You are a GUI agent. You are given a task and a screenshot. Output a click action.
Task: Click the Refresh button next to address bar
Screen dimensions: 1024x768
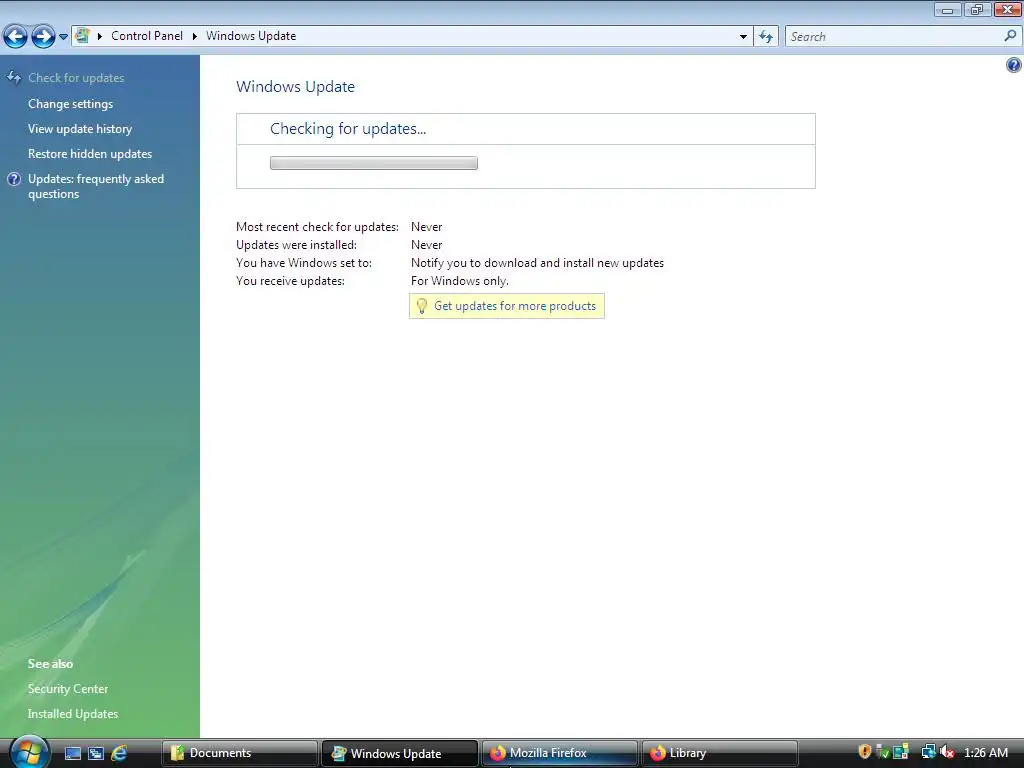click(766, 37)
